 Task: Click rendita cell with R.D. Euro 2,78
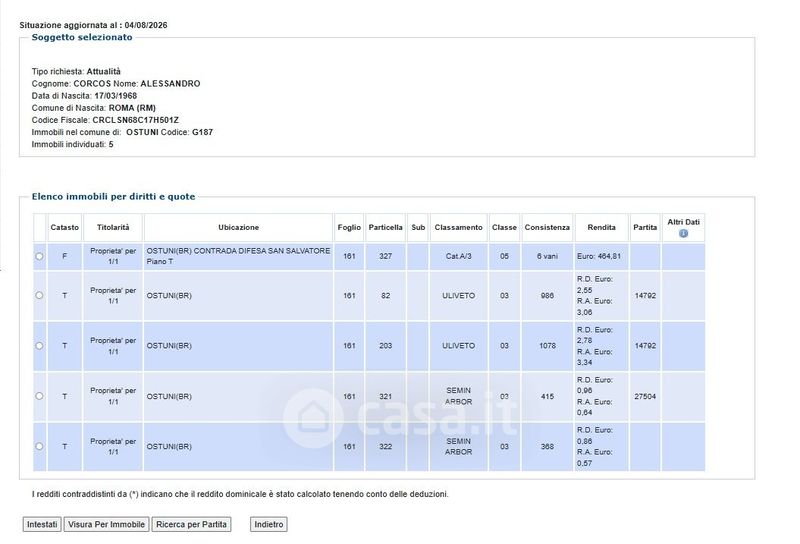tap(601, 346)
